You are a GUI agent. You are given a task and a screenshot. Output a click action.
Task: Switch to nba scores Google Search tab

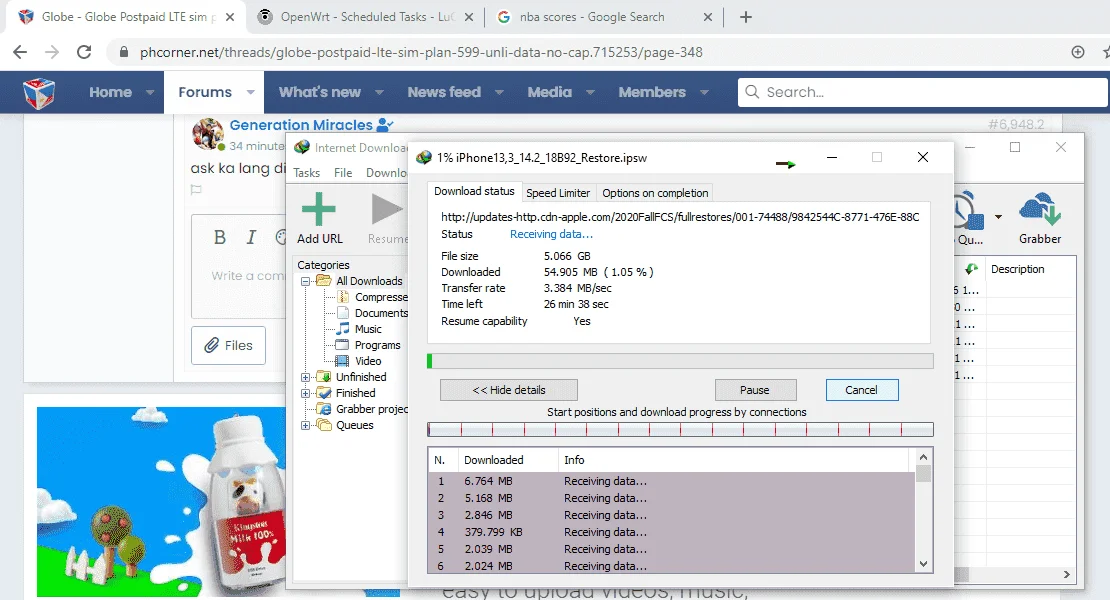pos(605,17)
